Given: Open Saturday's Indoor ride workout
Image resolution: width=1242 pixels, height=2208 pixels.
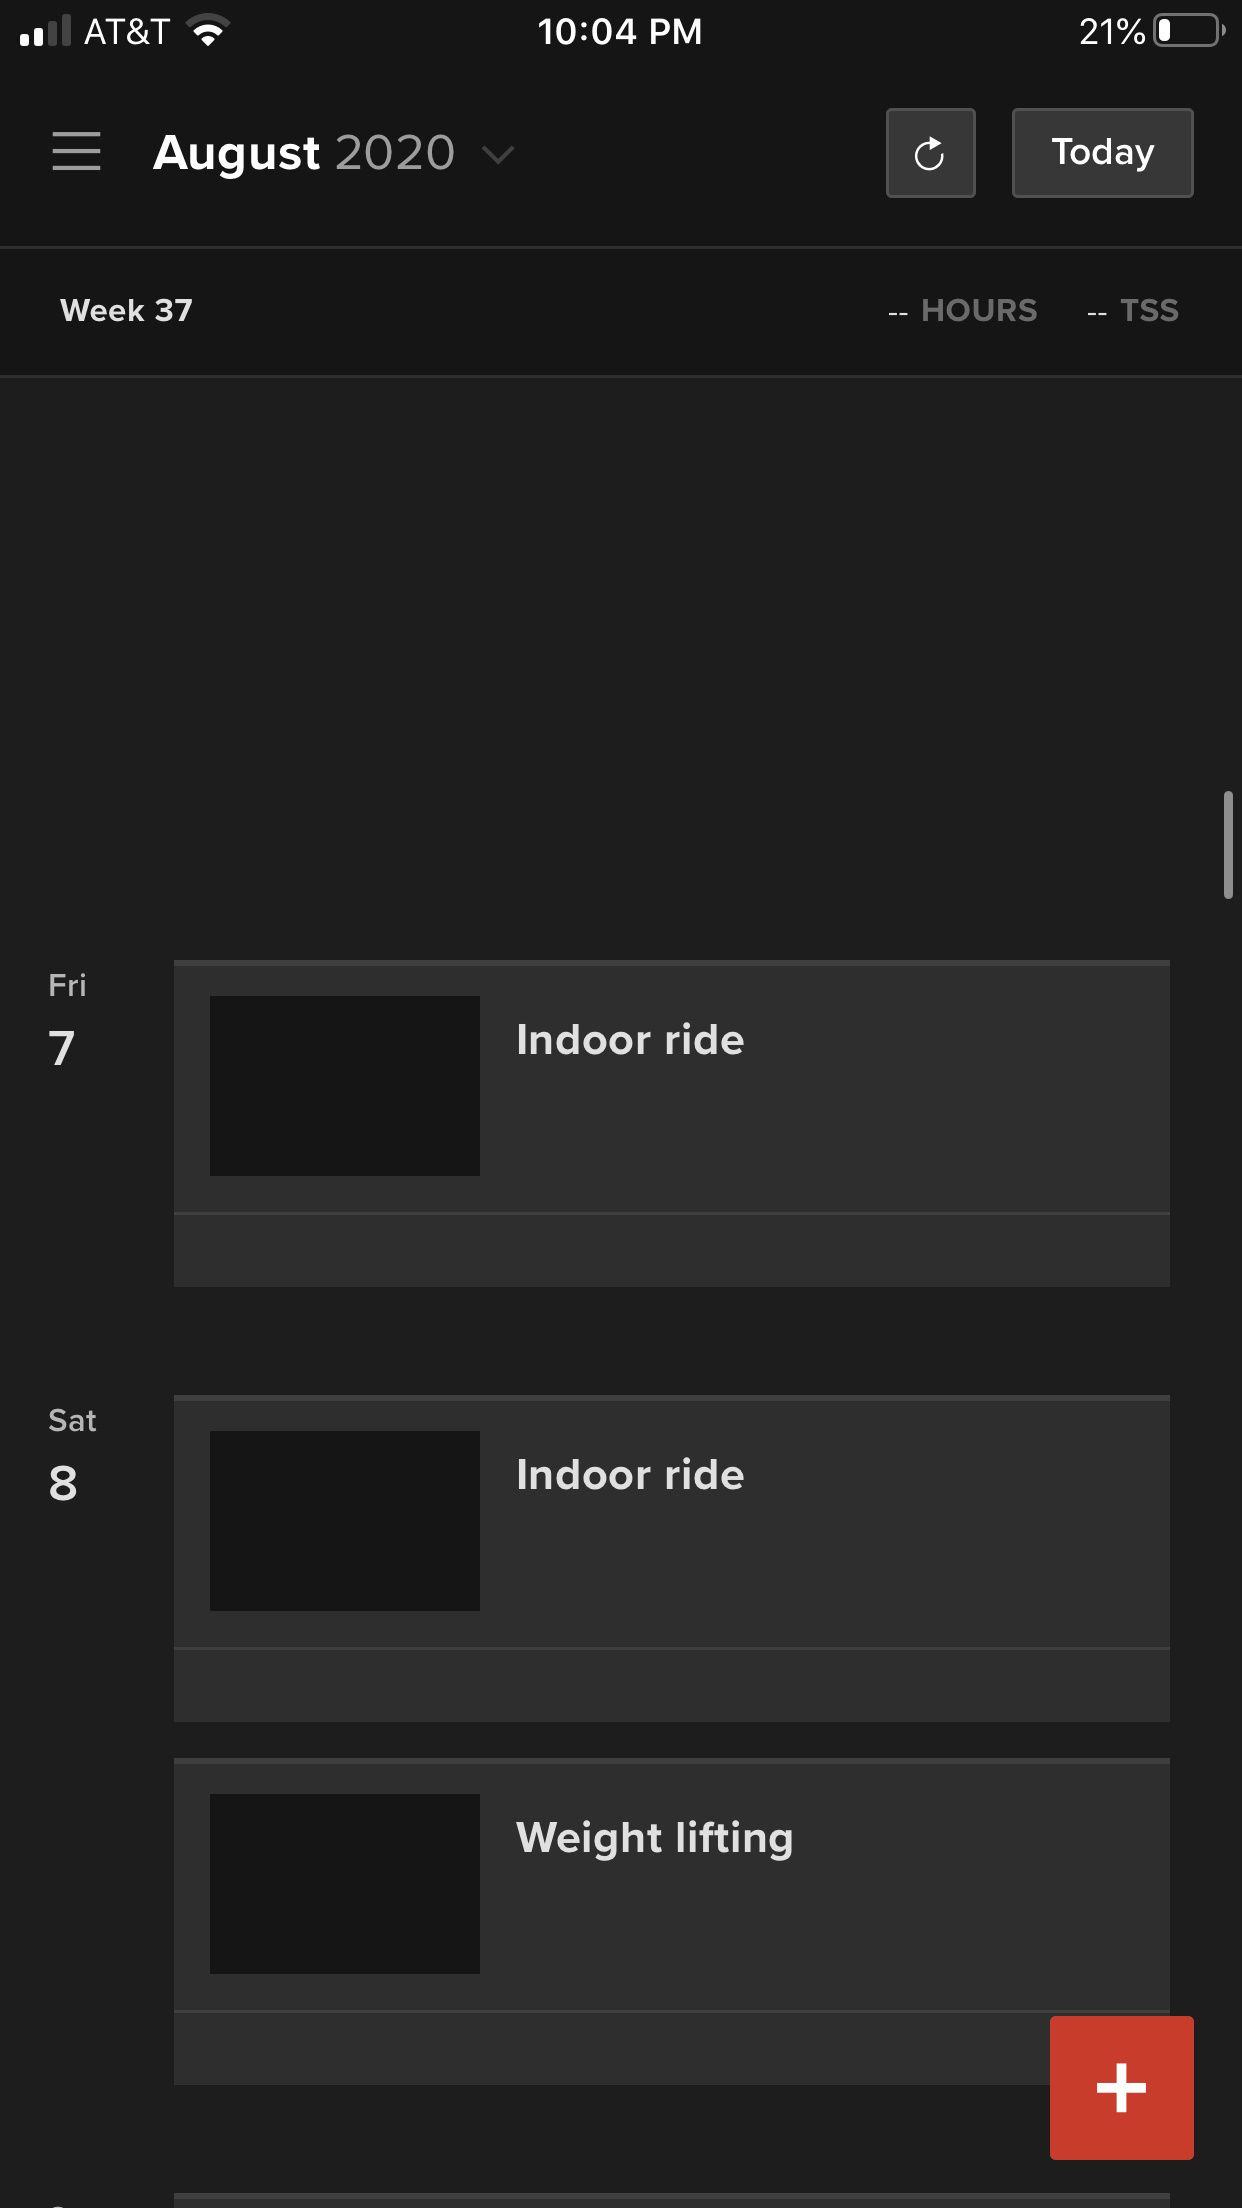Looking at the screenshot, I should point(671,1522).
